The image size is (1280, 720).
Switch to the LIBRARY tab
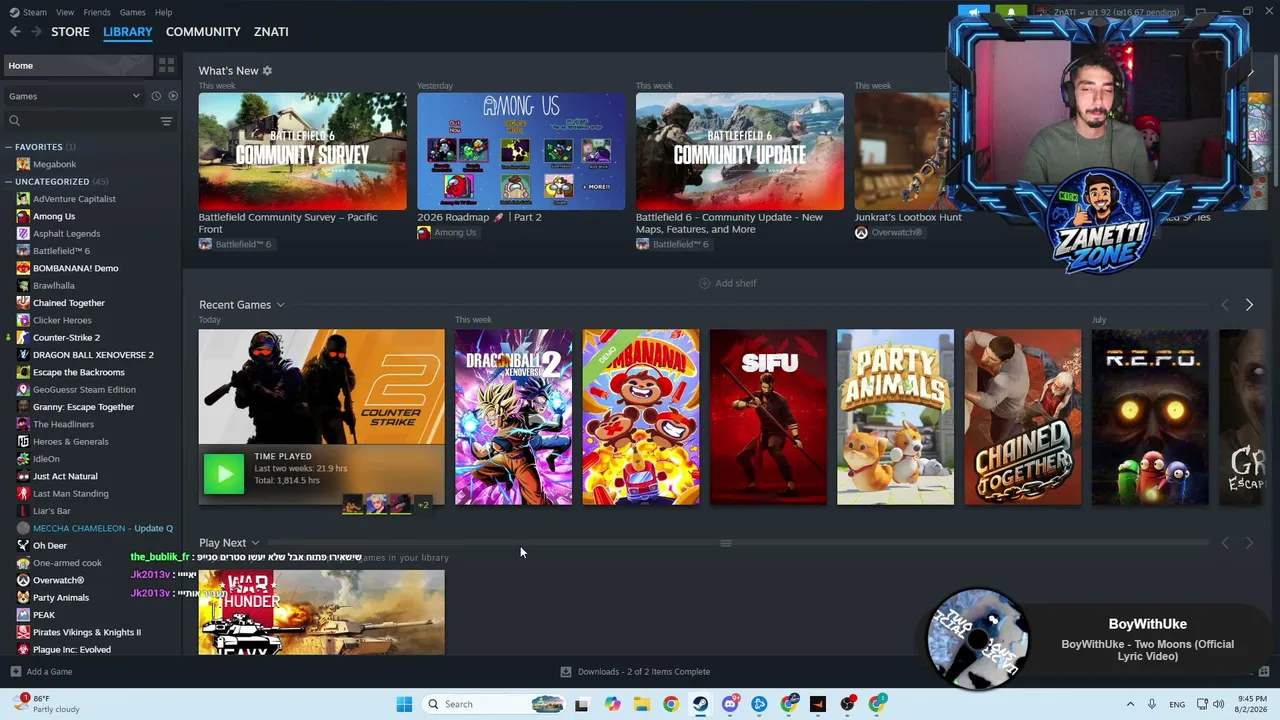[128, 32]
